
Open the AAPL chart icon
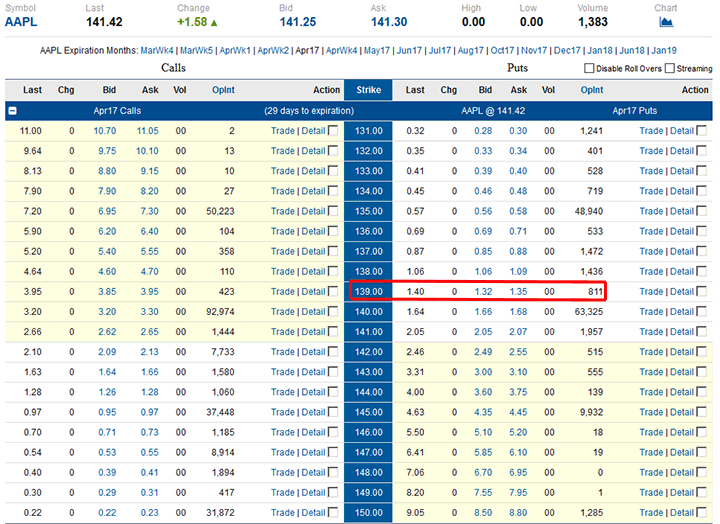point(666,22)
